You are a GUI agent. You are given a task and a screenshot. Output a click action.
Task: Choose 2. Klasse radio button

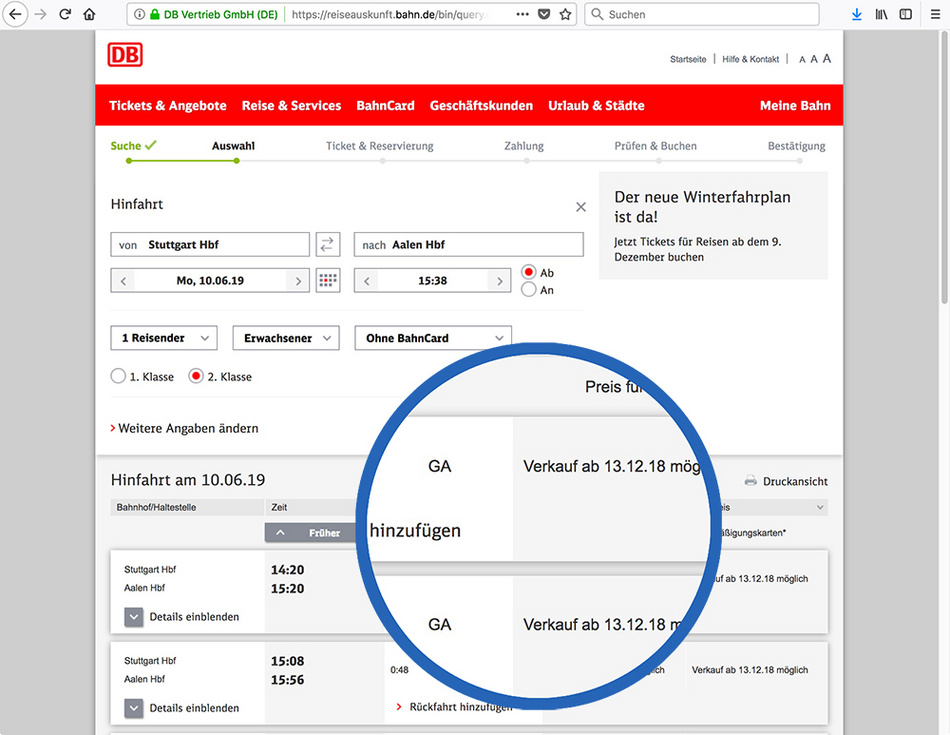pos(195,376)
